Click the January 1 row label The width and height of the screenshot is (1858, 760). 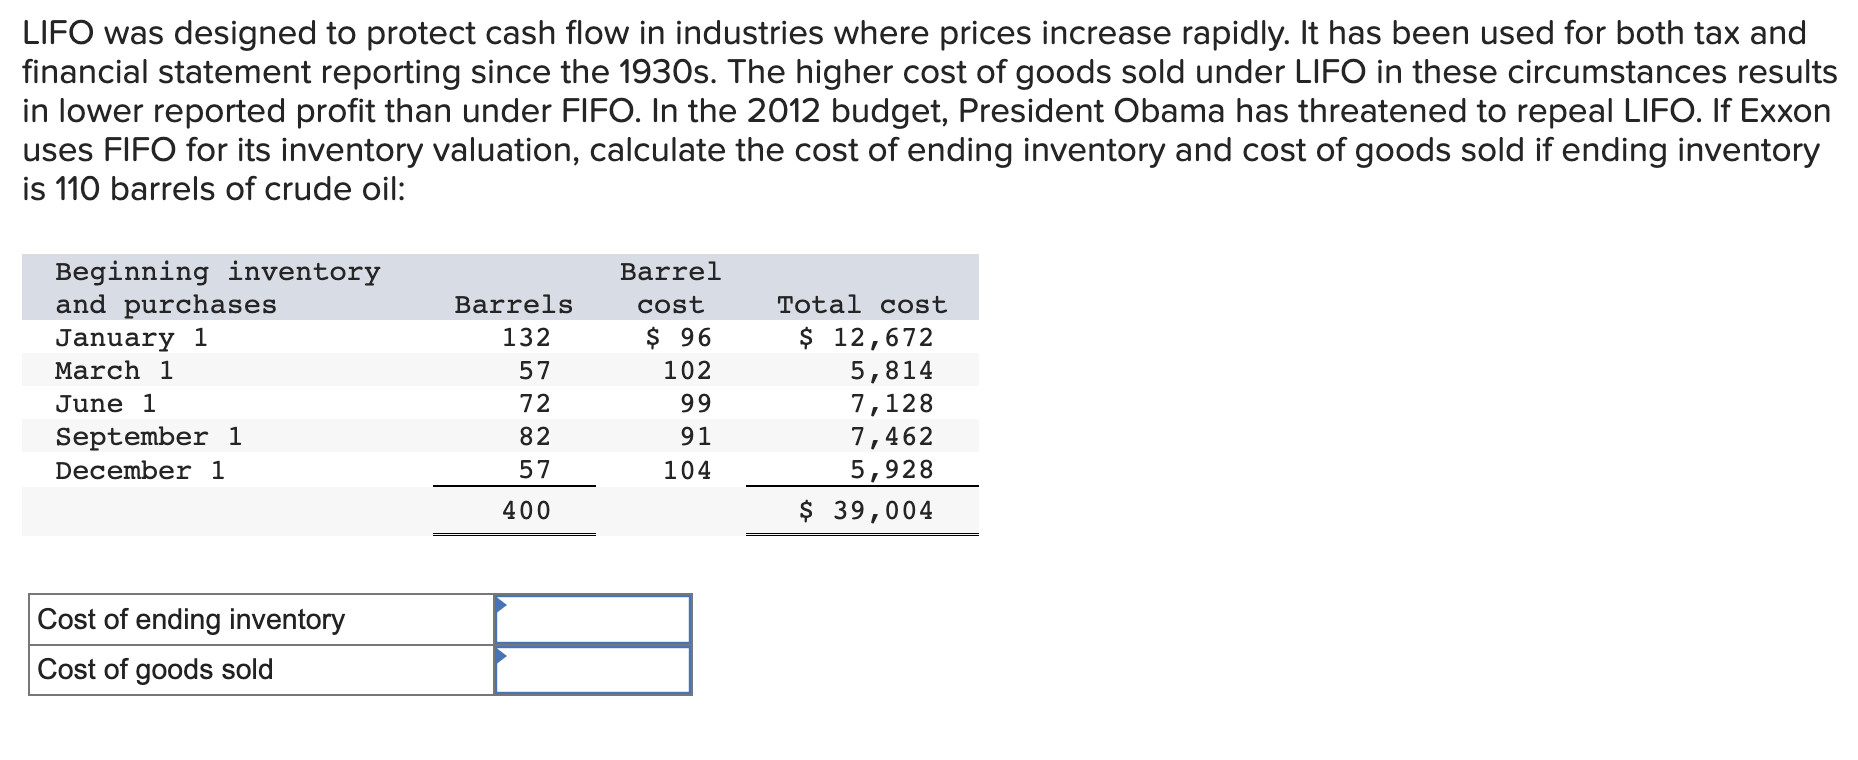131,338
